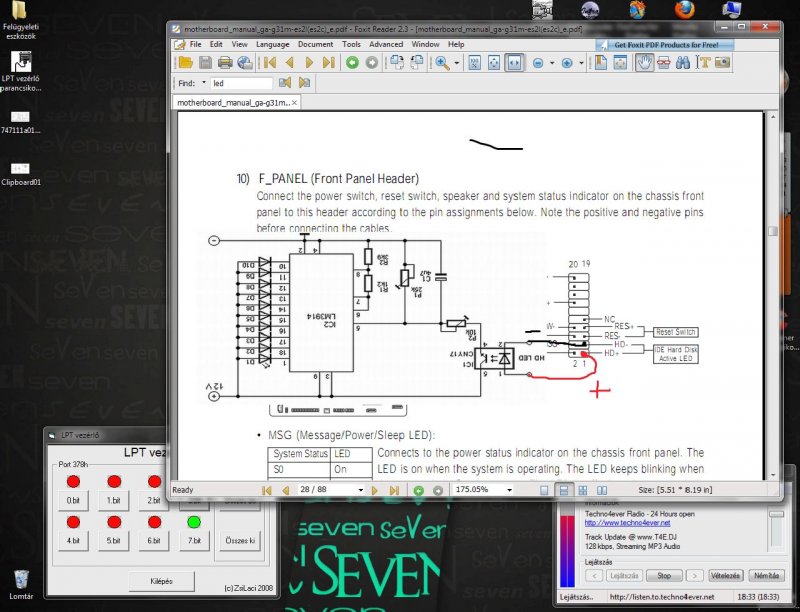The width and height of the screenshot is (800, 612).
Task: Open the View menu
Action: (x=239, y=44)
